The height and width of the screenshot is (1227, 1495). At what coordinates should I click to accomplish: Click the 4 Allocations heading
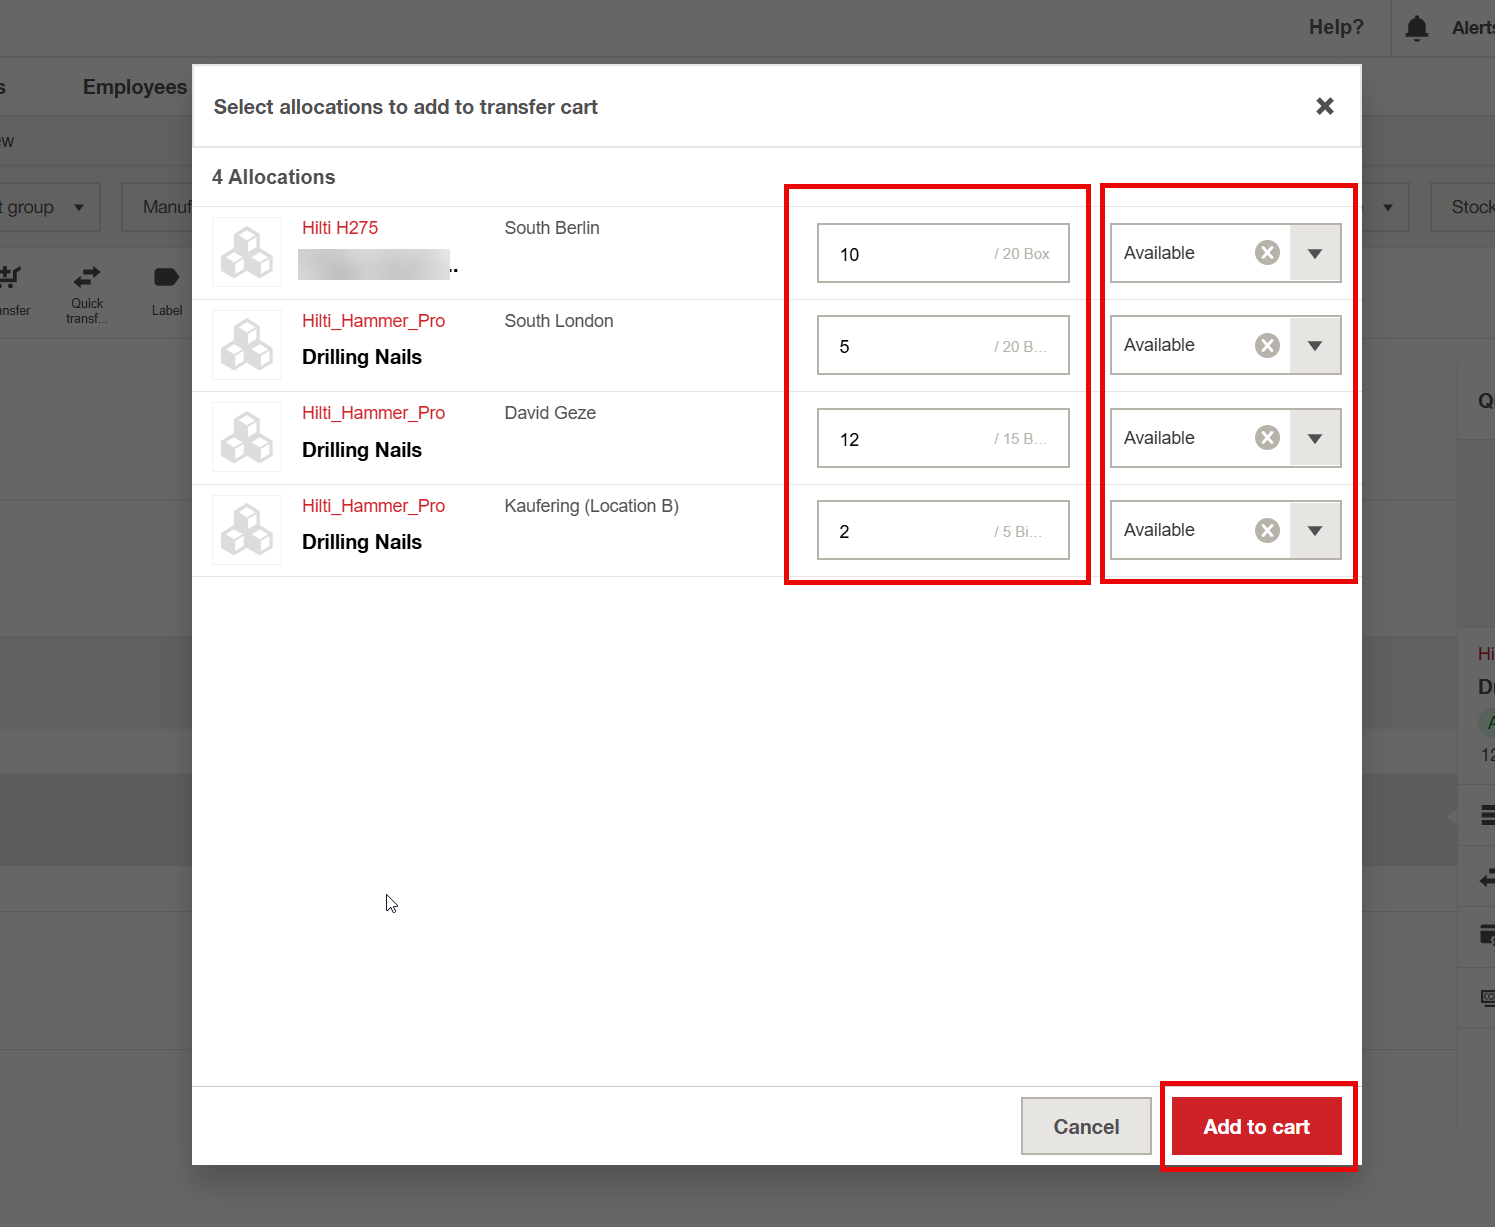pyautogui.click(x=273, y=177)
